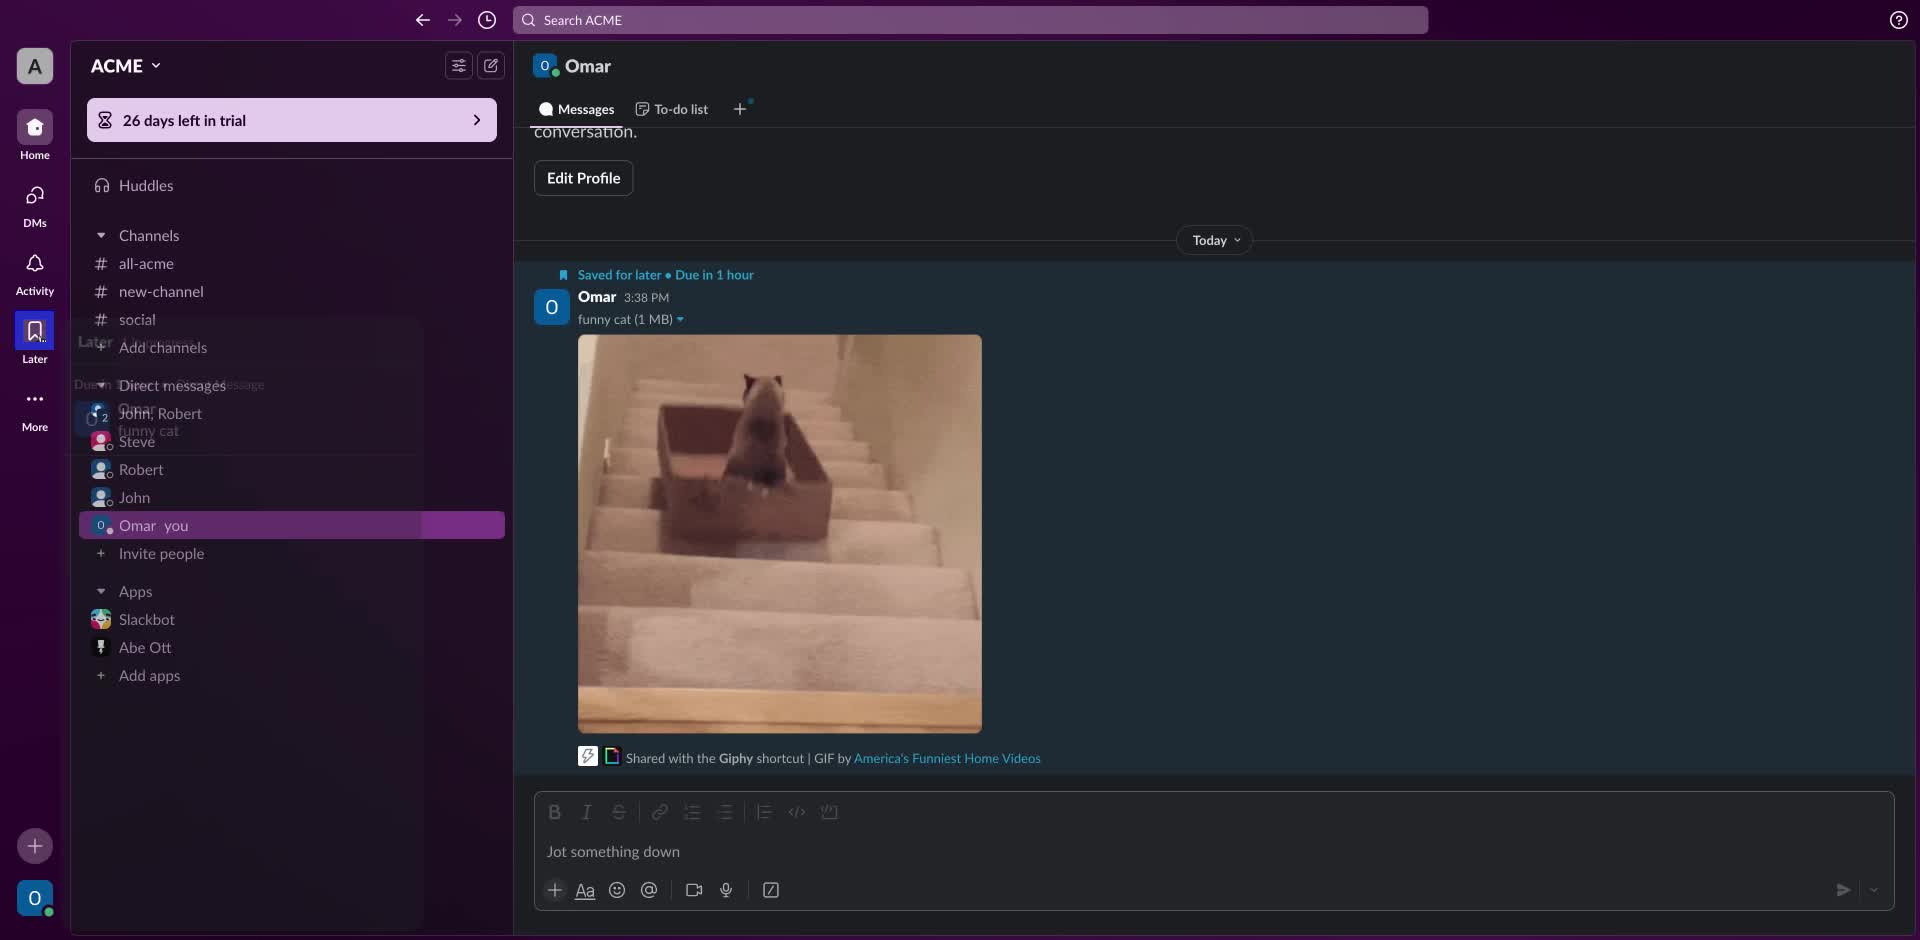This screenshot has width=1920, height=940.
Task: Apply italic formatting
Action: [x=587, y=812]
